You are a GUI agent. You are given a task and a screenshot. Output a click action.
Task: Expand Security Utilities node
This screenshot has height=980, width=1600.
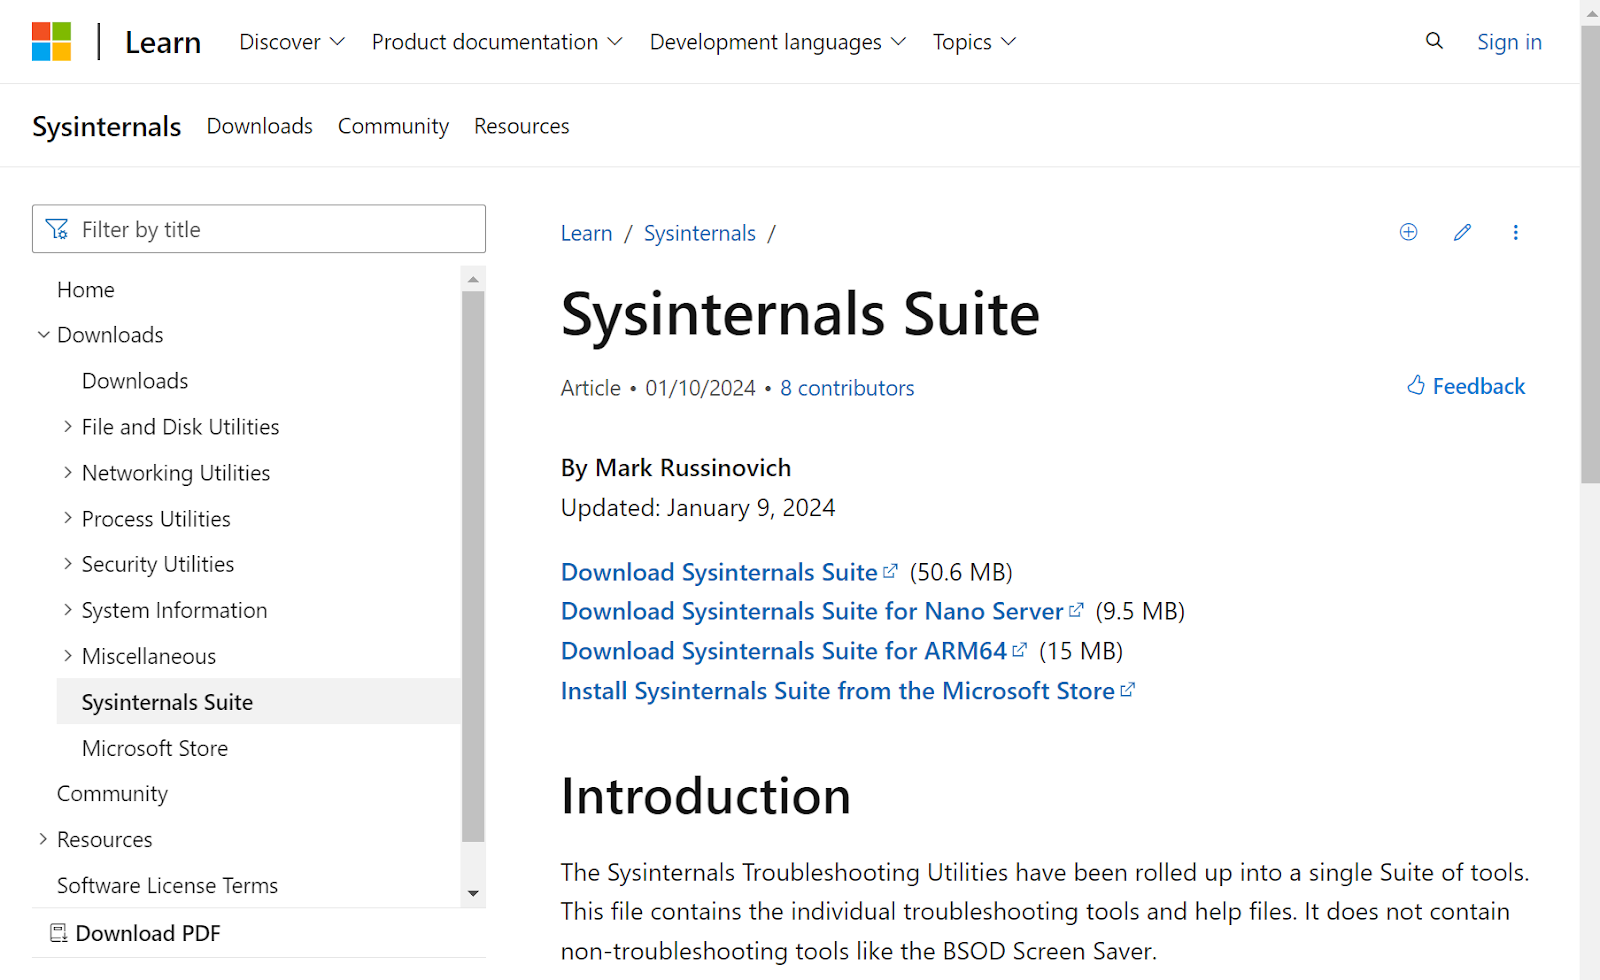click(x=68, y=564)
